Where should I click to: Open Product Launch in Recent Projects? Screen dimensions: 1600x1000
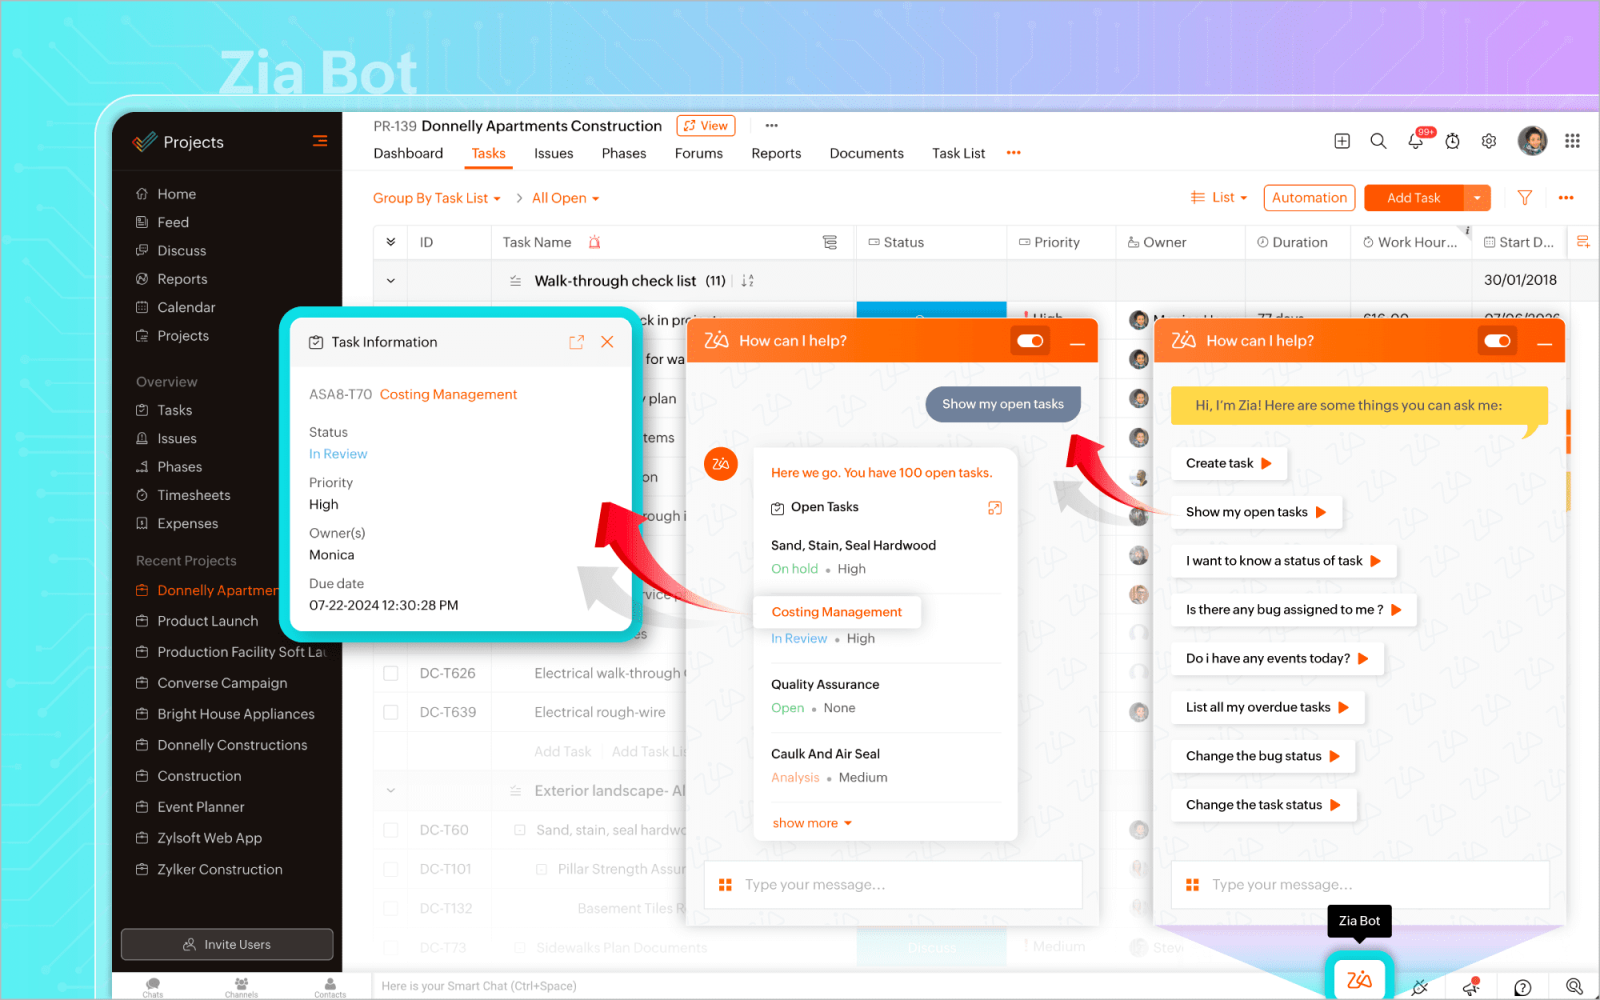(208, 621)
